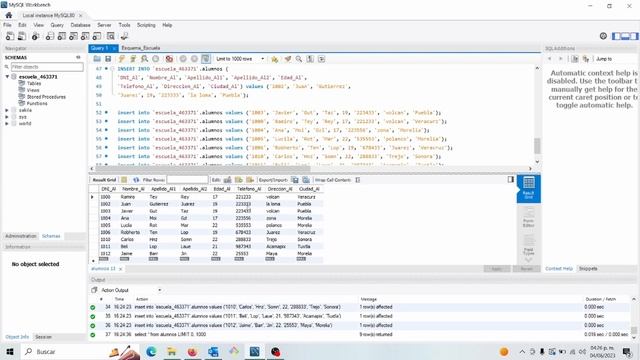Open the home screen tab icon

9,15
